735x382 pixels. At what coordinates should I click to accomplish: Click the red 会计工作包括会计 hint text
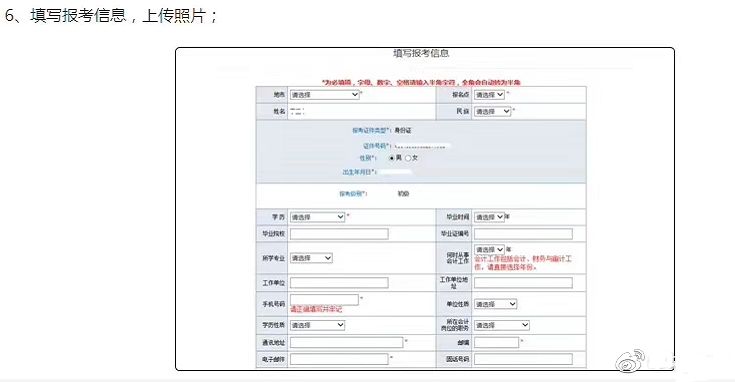pyautogui.click(x=523, y=263)
